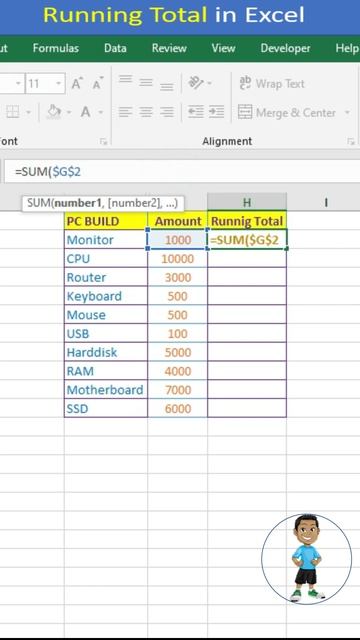Apply Top Align to cell
This screenshot has width=360, height=640.
point(125,79)
